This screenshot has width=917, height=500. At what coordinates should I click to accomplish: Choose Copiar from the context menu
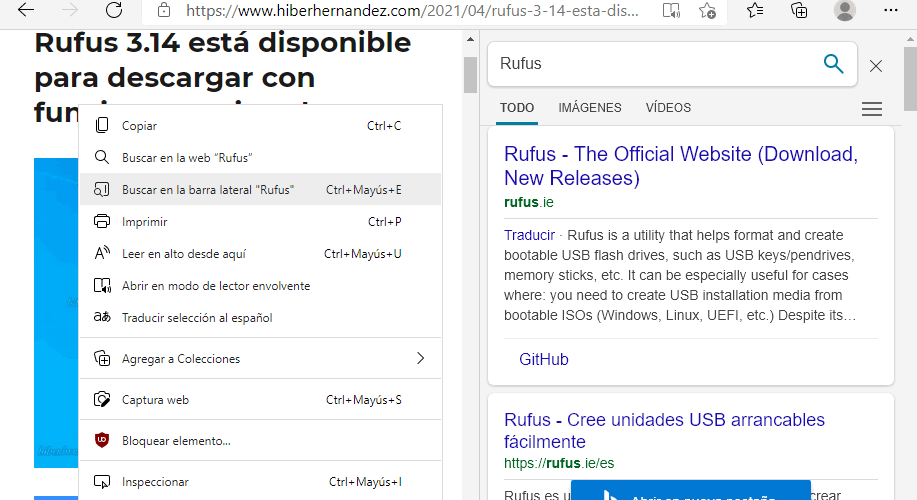[x=260, y=125]
